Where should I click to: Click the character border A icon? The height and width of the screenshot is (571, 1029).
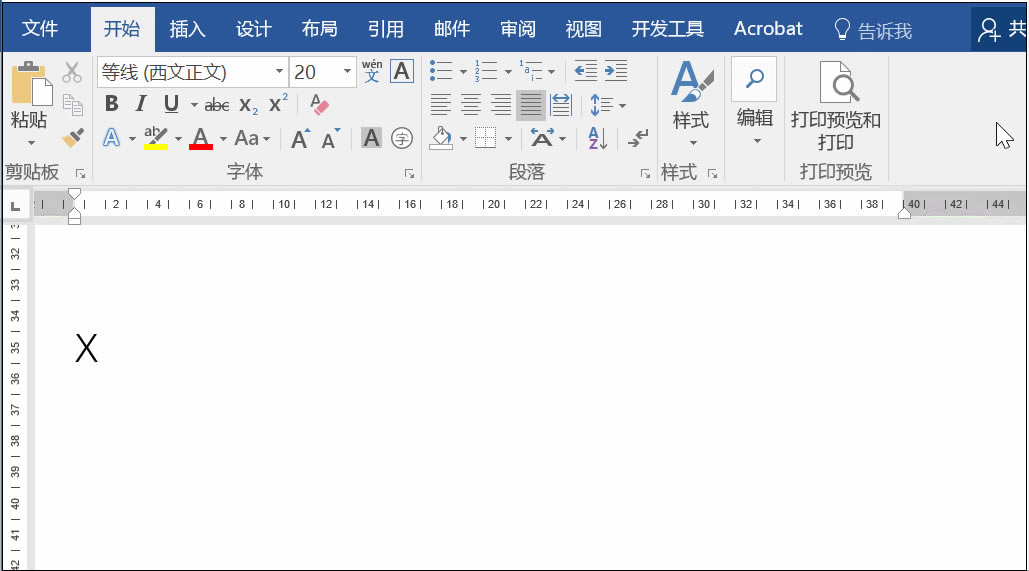point(402,71)
